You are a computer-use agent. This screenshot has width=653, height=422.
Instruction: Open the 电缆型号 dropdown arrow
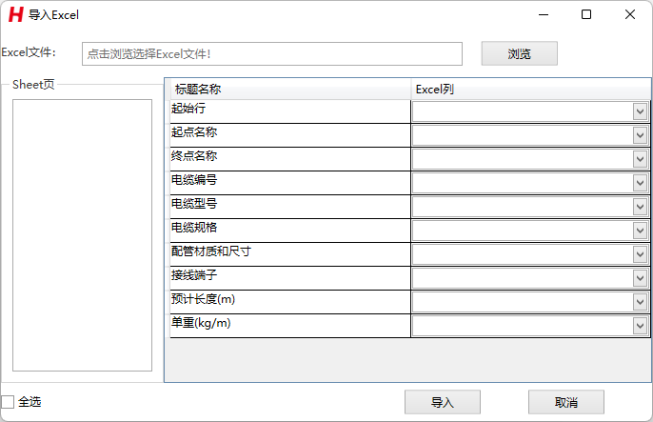pos(640,207)
